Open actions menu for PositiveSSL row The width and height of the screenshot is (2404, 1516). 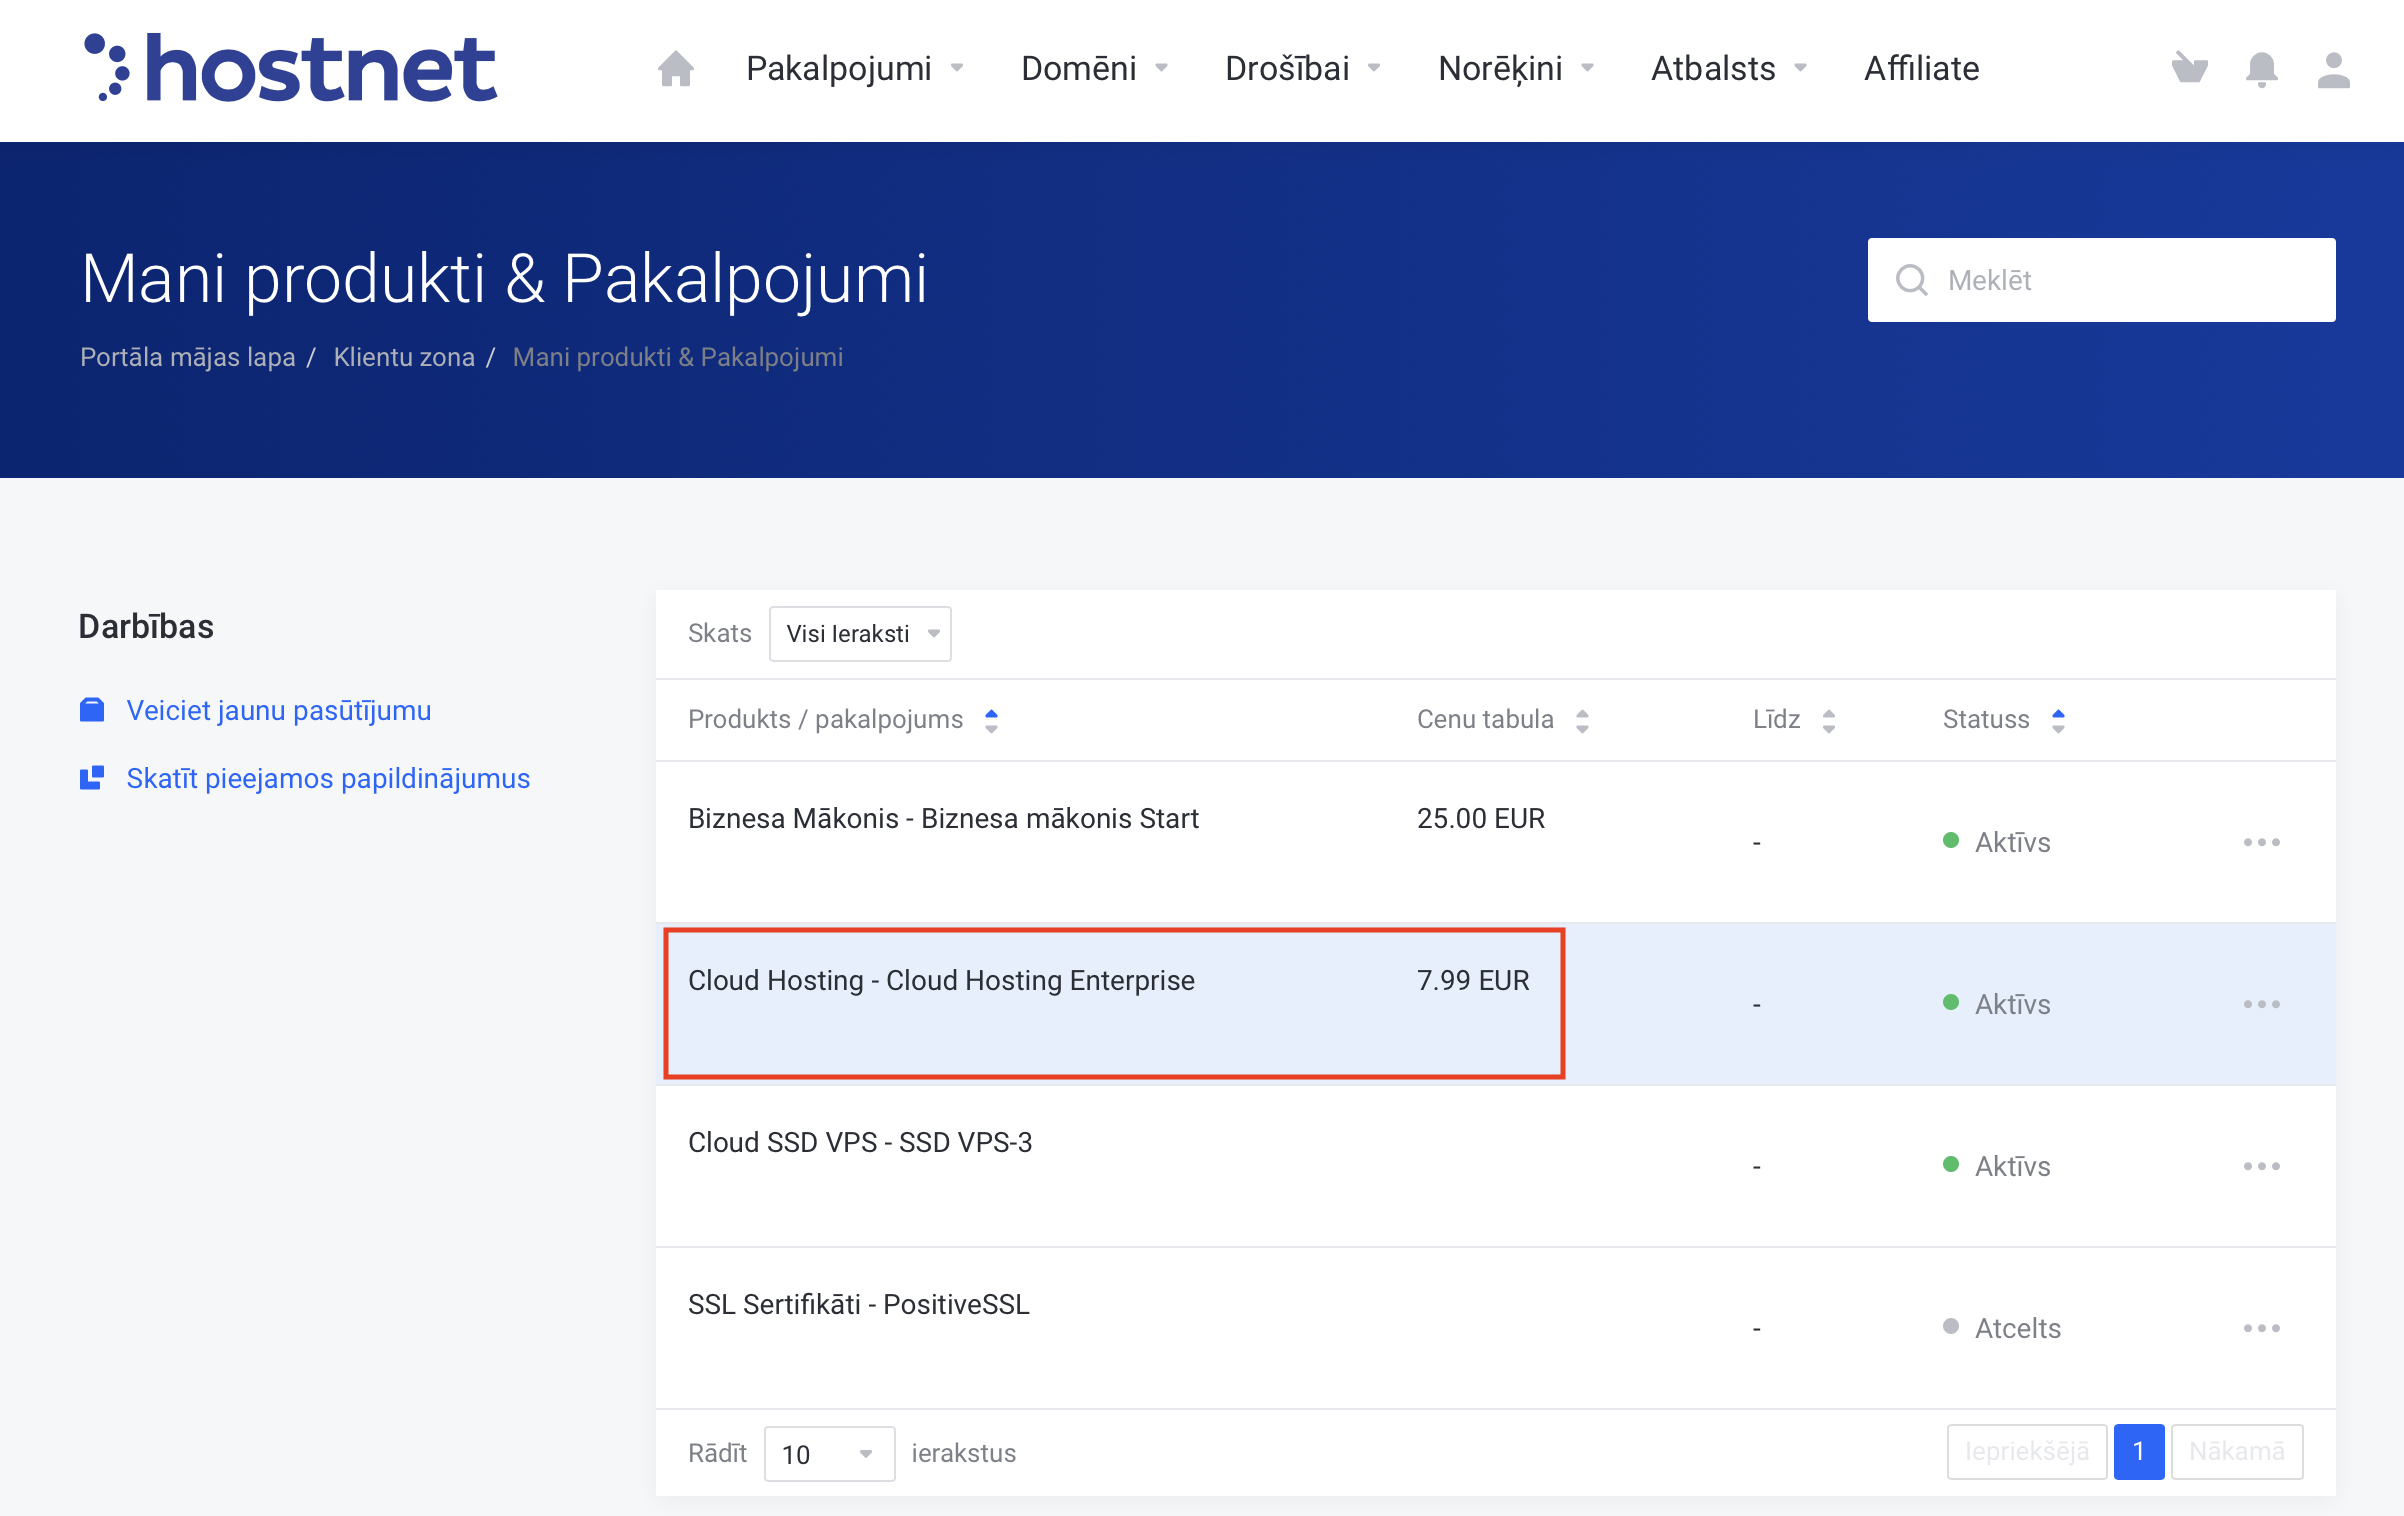point(2261,1328)
